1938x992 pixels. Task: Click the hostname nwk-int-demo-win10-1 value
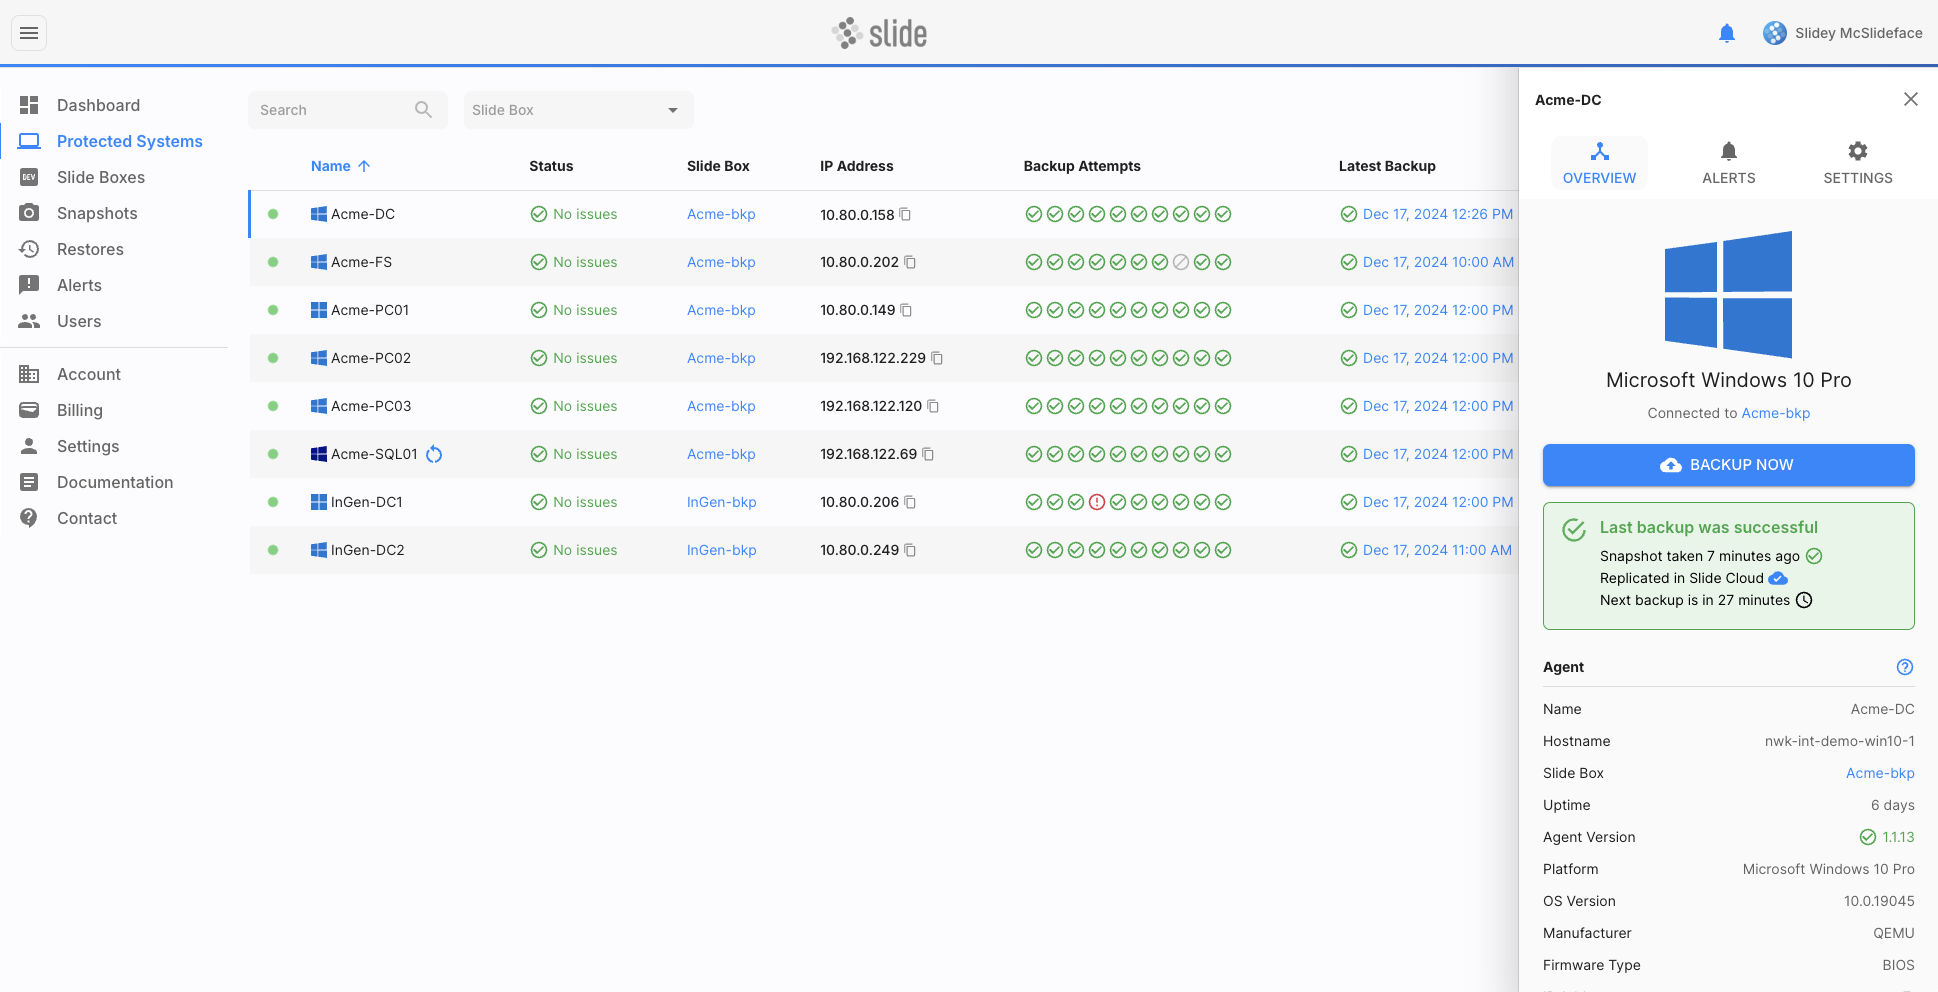tap(1839, 741)
